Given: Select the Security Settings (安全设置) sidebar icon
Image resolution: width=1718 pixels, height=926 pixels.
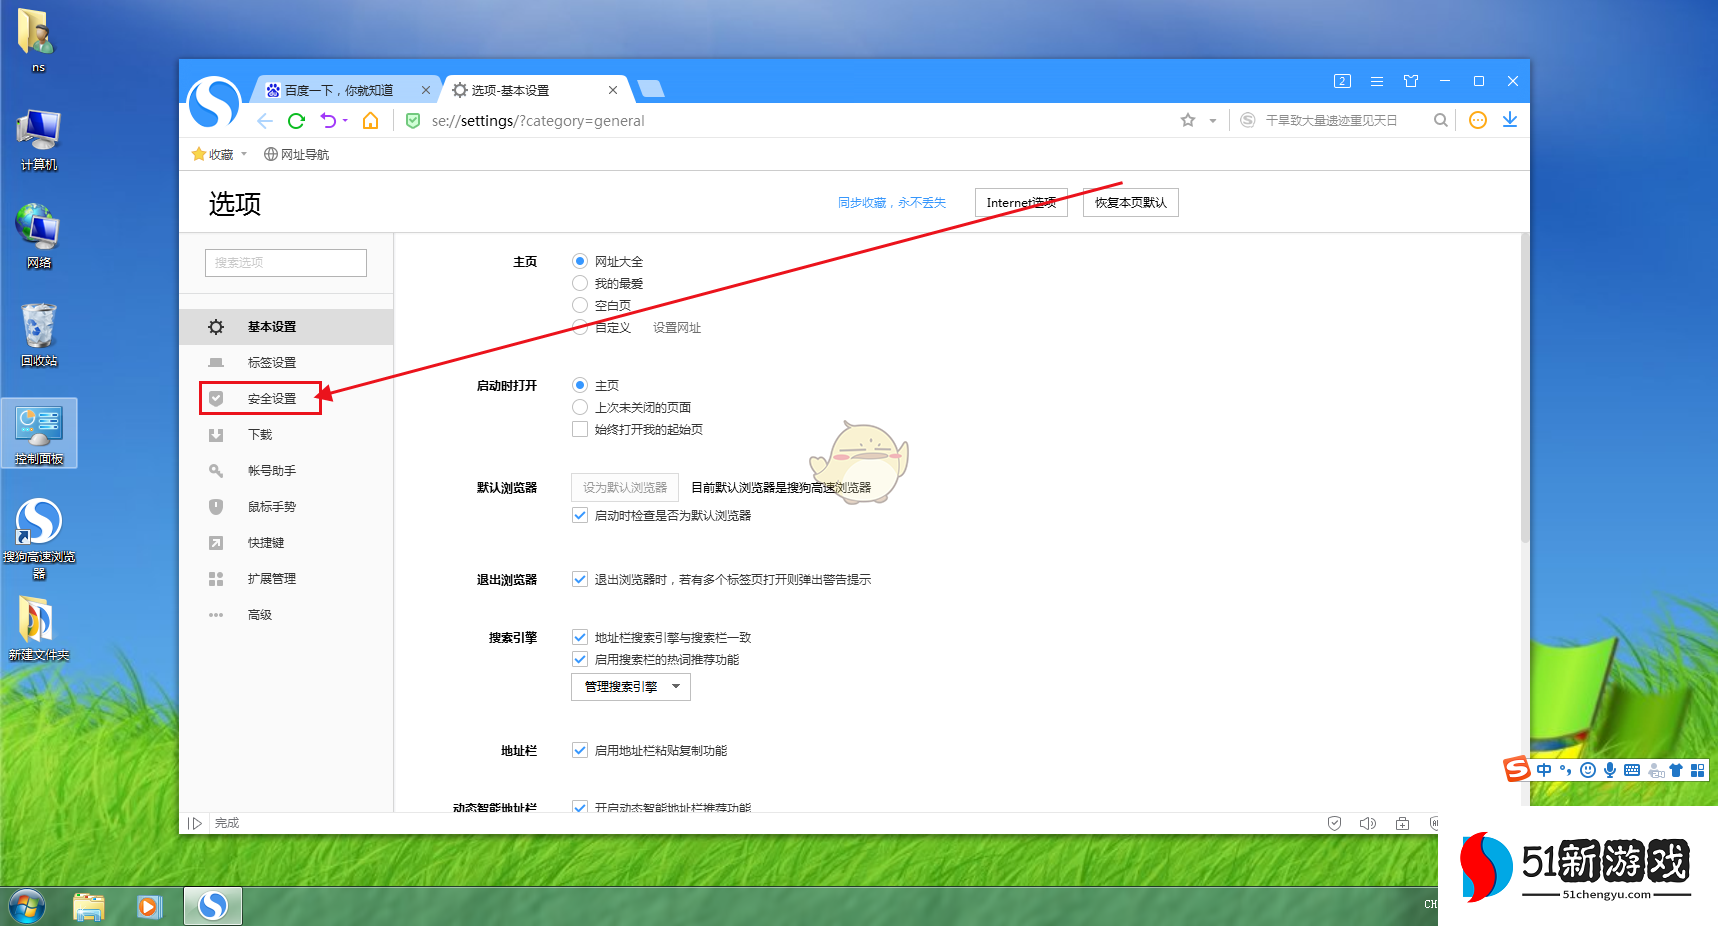Looking at the screenshot, I should pos(216,398).
